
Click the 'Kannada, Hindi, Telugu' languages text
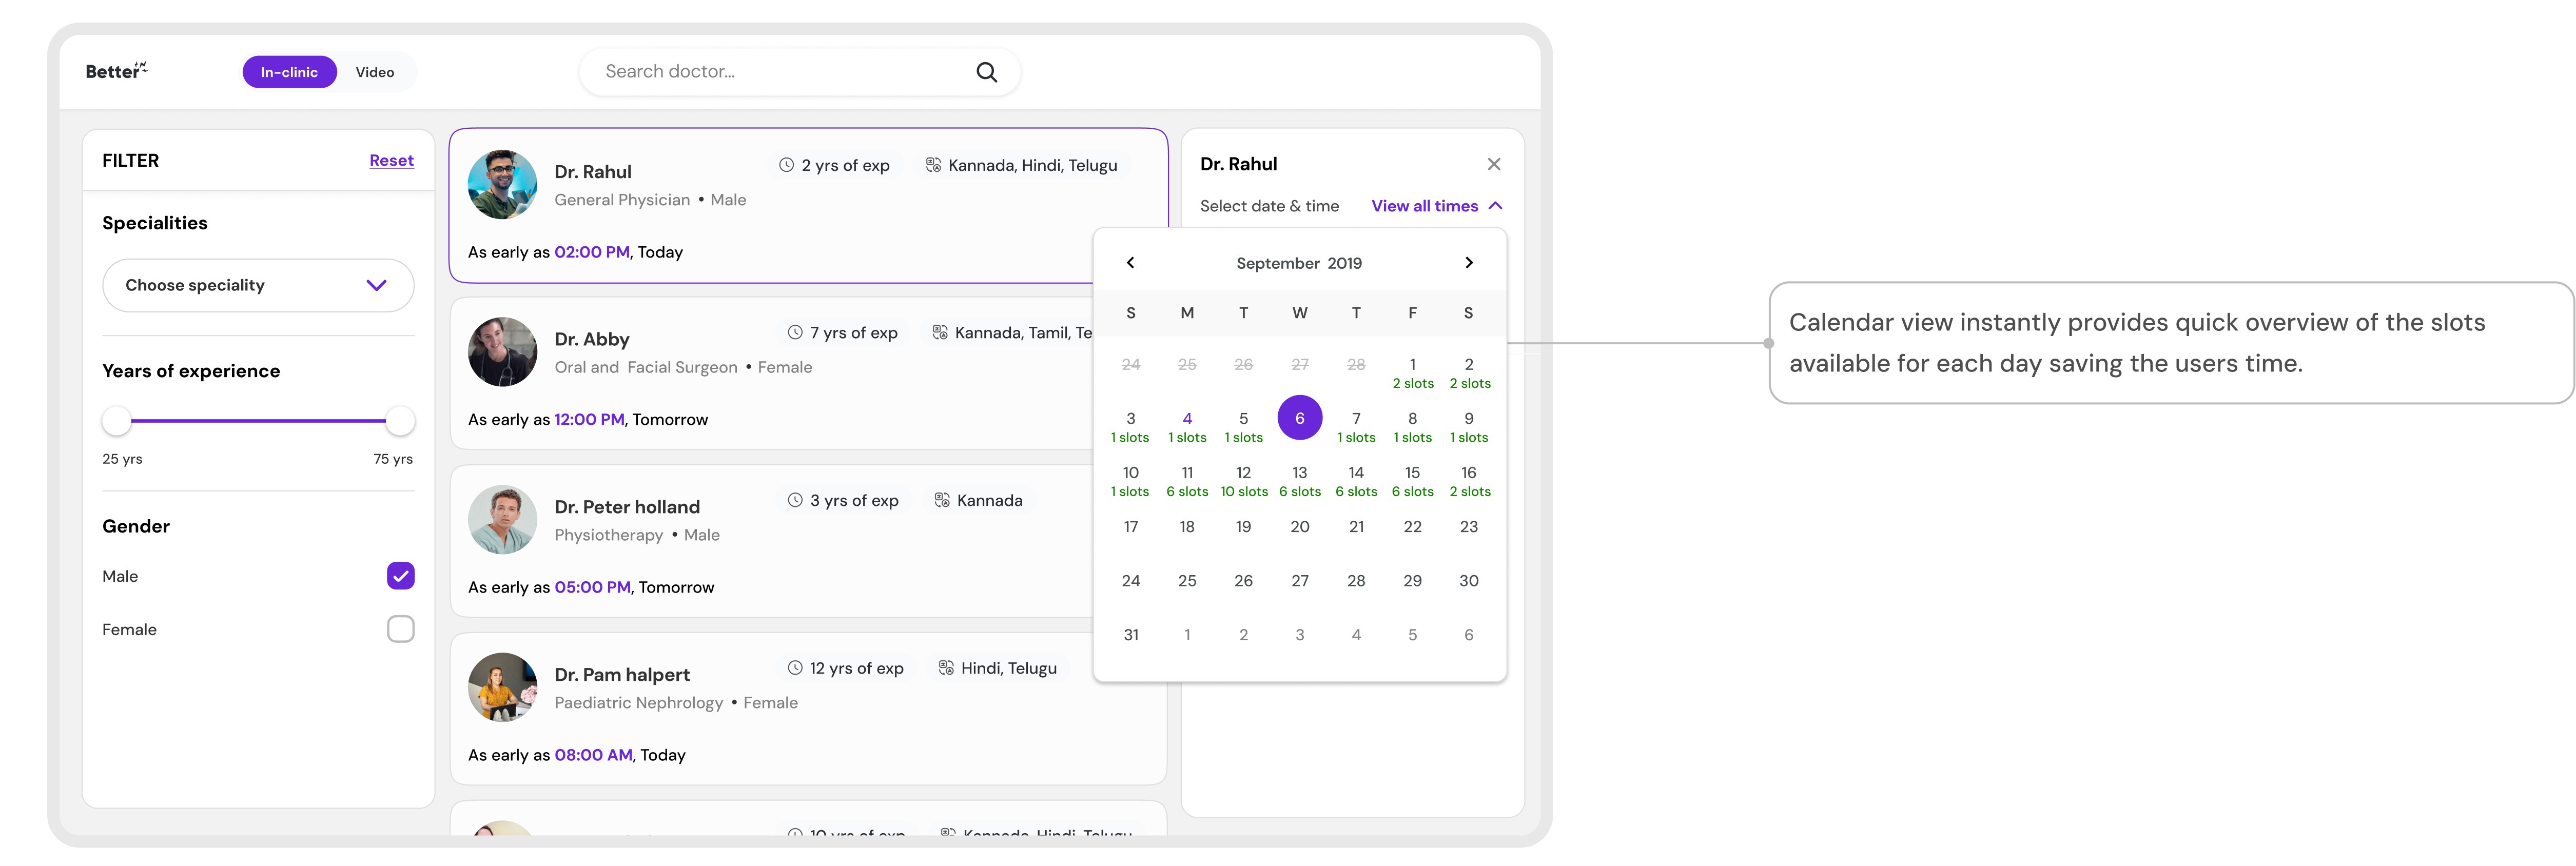click(x=1033, y=165)
